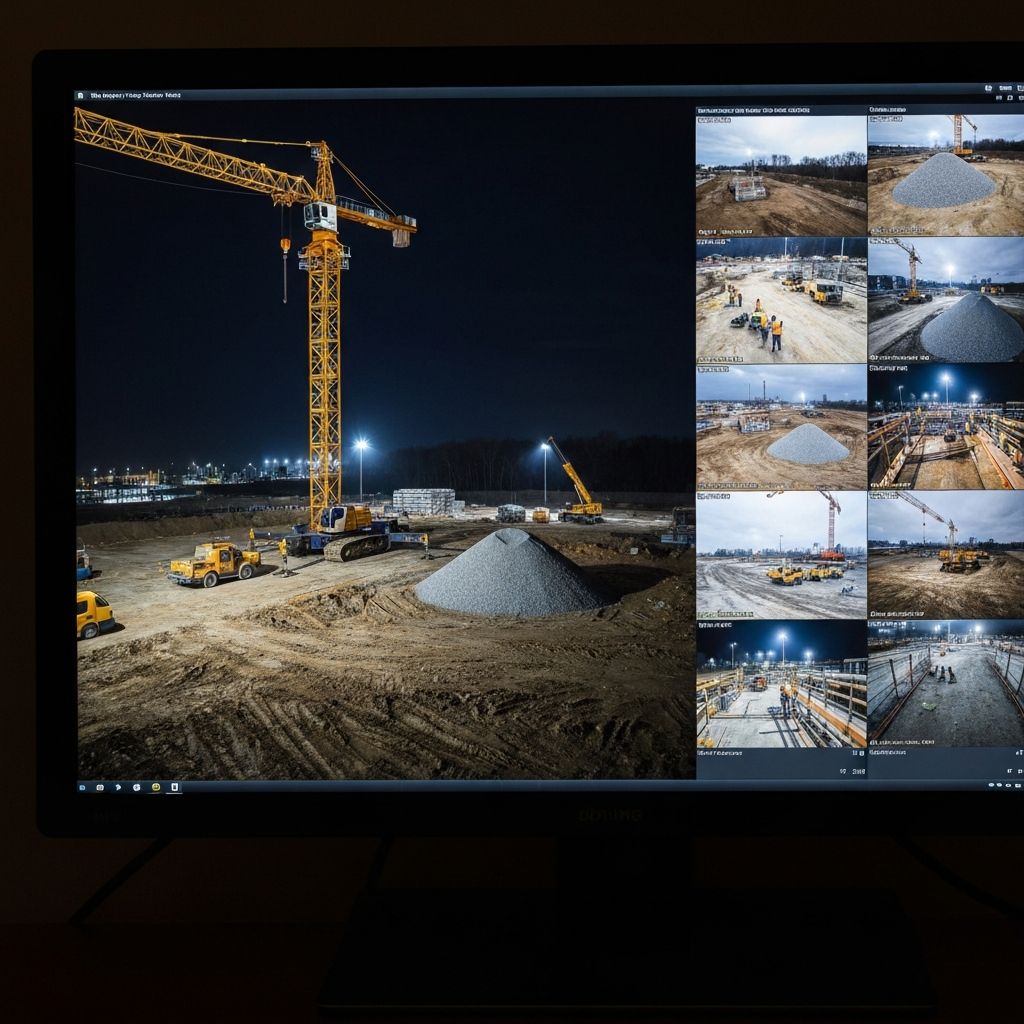This screenshot has width=1024, height=1024.
Task: Click the yellow smiley-face icon in the taskbar
Action: [x=155, y=787]
